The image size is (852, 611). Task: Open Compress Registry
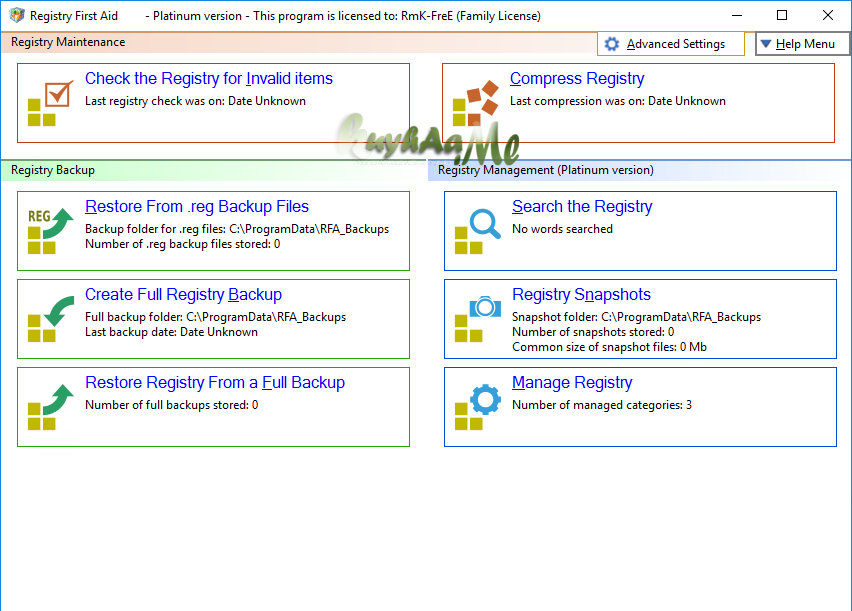(577, 78)
